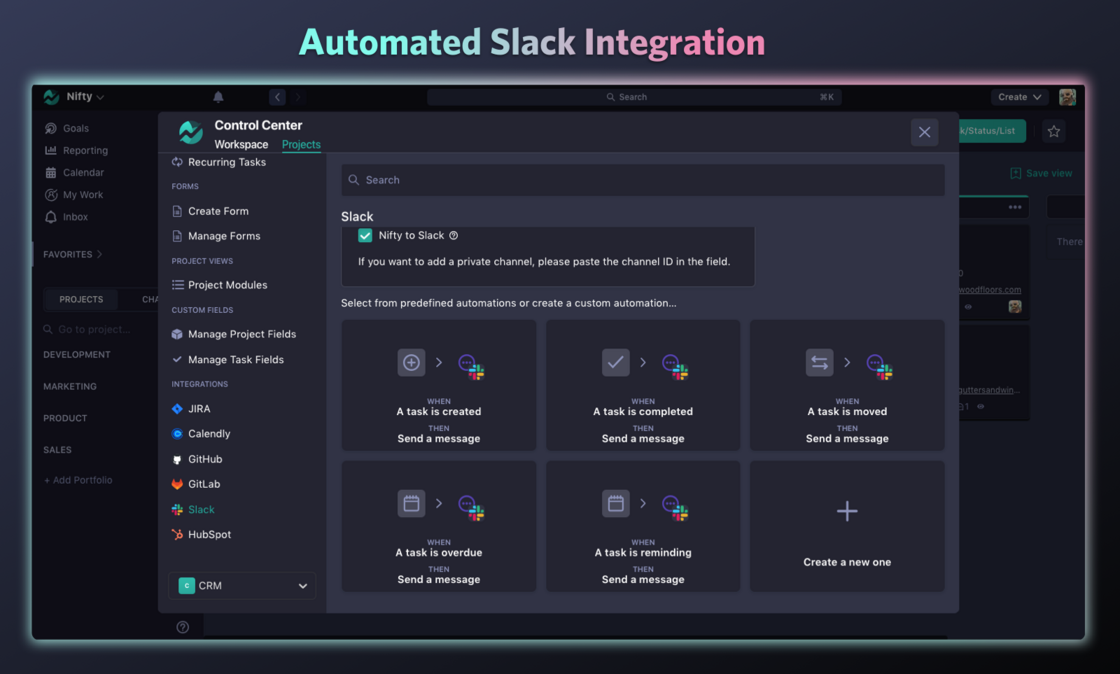Choose the 'A task is created' automation

tap(439, 385)
